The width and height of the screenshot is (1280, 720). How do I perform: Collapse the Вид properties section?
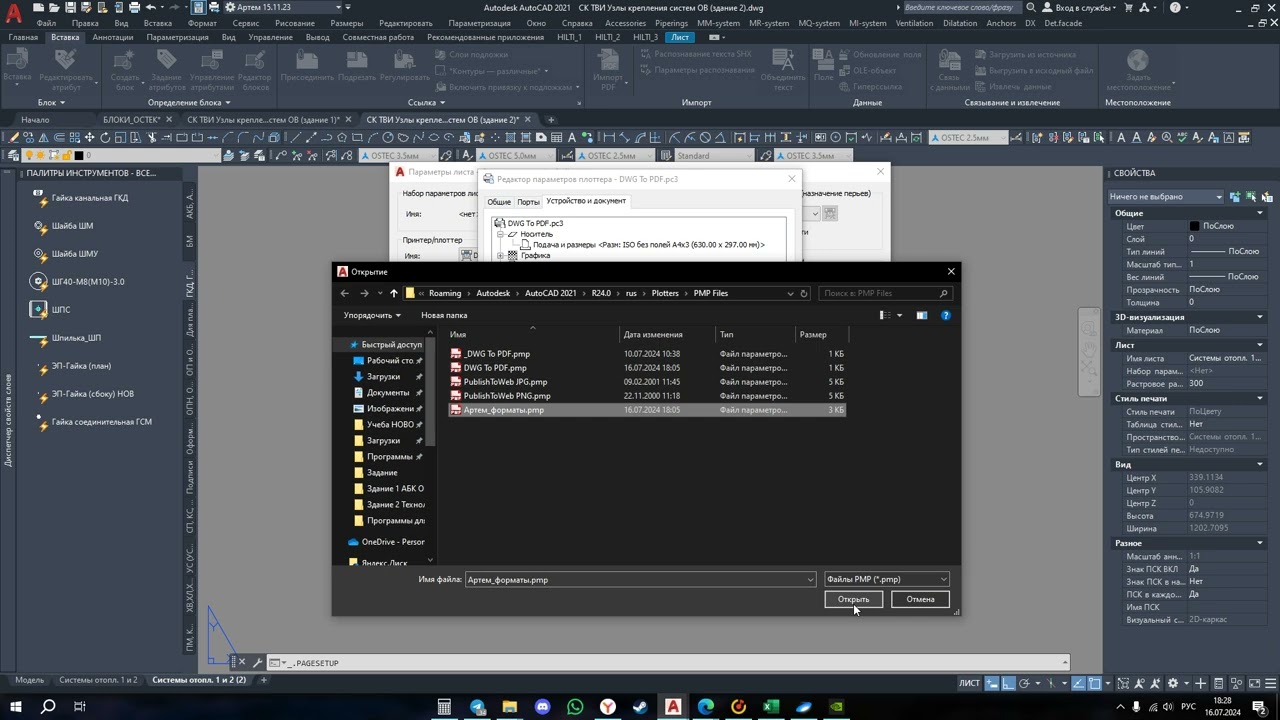click(x=1260, y=464)
